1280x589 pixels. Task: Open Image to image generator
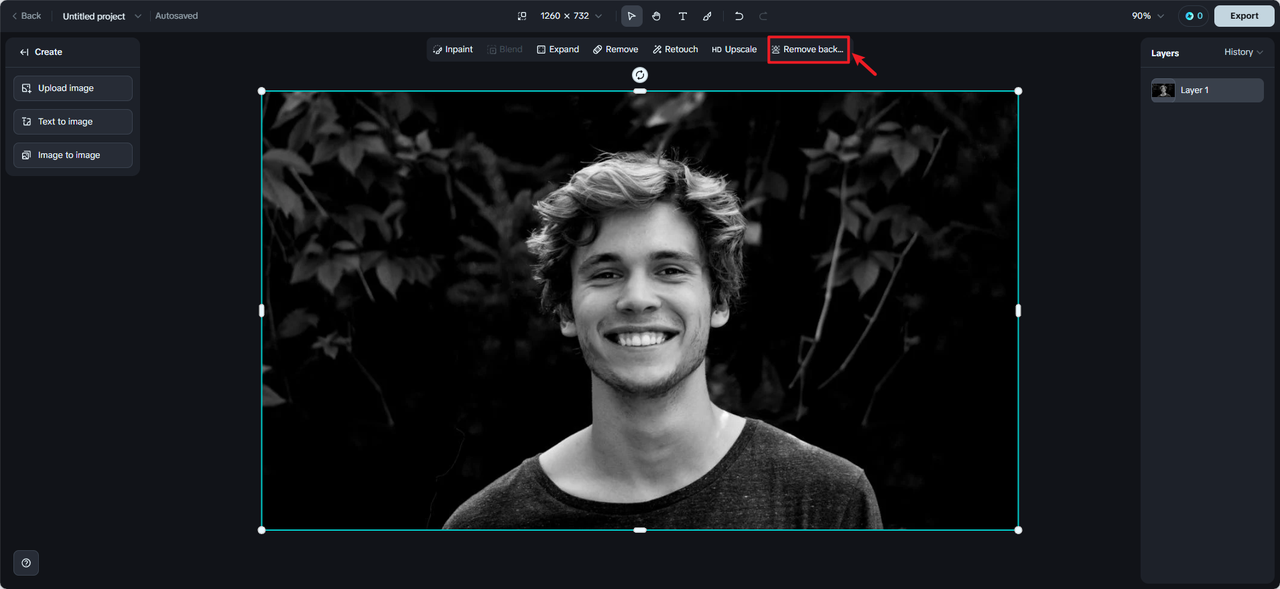[x=73, y=155]
